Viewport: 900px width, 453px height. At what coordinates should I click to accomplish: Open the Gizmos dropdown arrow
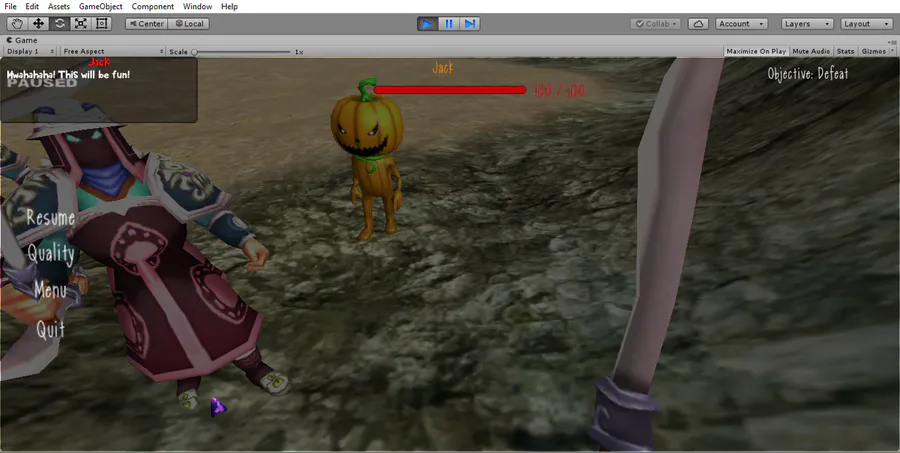click(893, 51)
